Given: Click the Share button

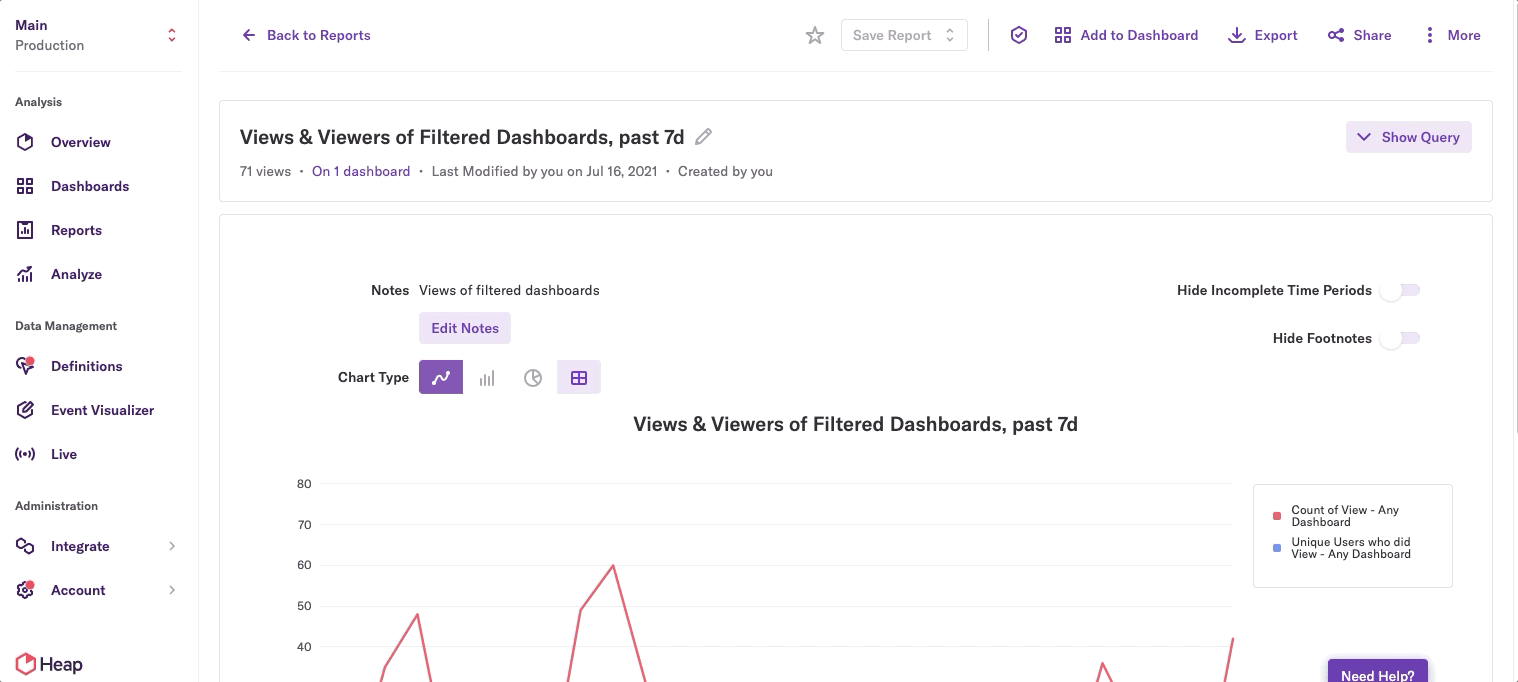Looking at the screenshot, I should coord(1360,35).
